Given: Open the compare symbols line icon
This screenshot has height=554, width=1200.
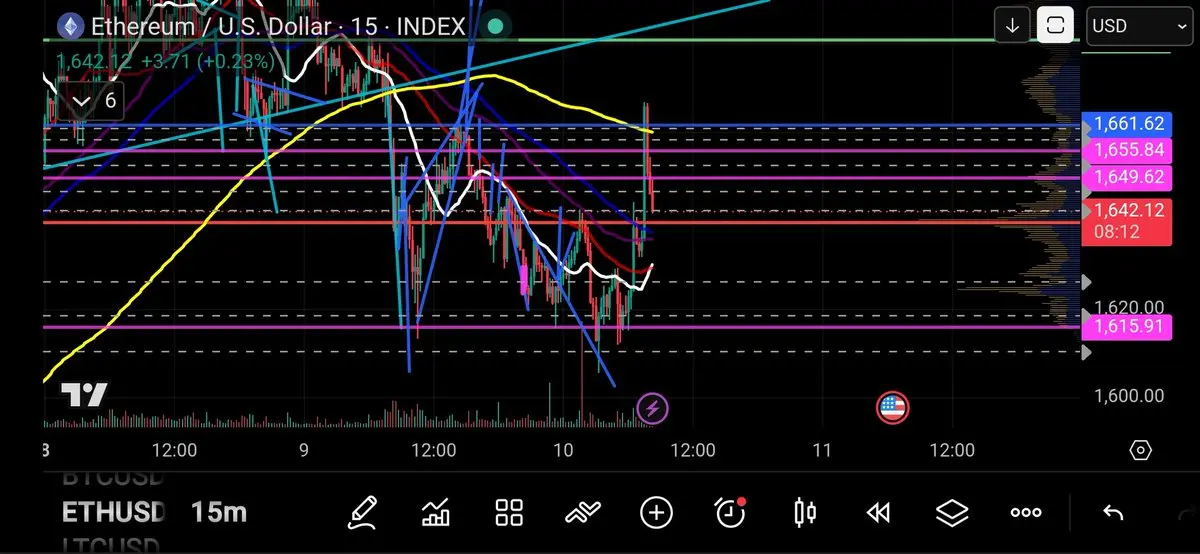Looking at the screenshot, I should coord(582,513).
